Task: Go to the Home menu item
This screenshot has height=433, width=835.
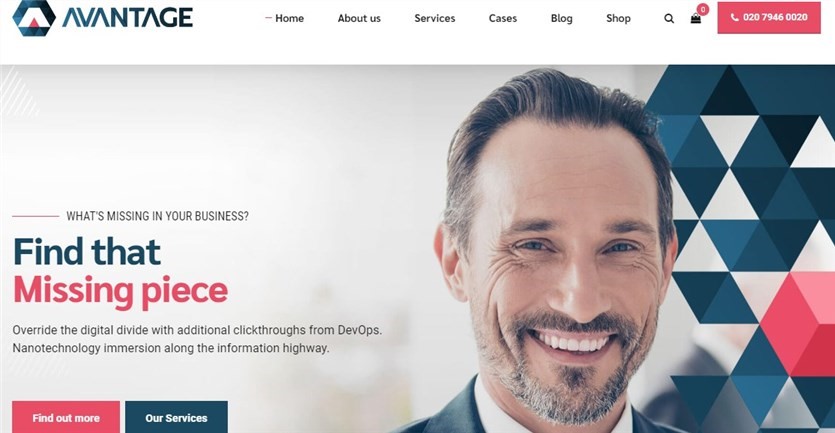Action: point(289,18)
